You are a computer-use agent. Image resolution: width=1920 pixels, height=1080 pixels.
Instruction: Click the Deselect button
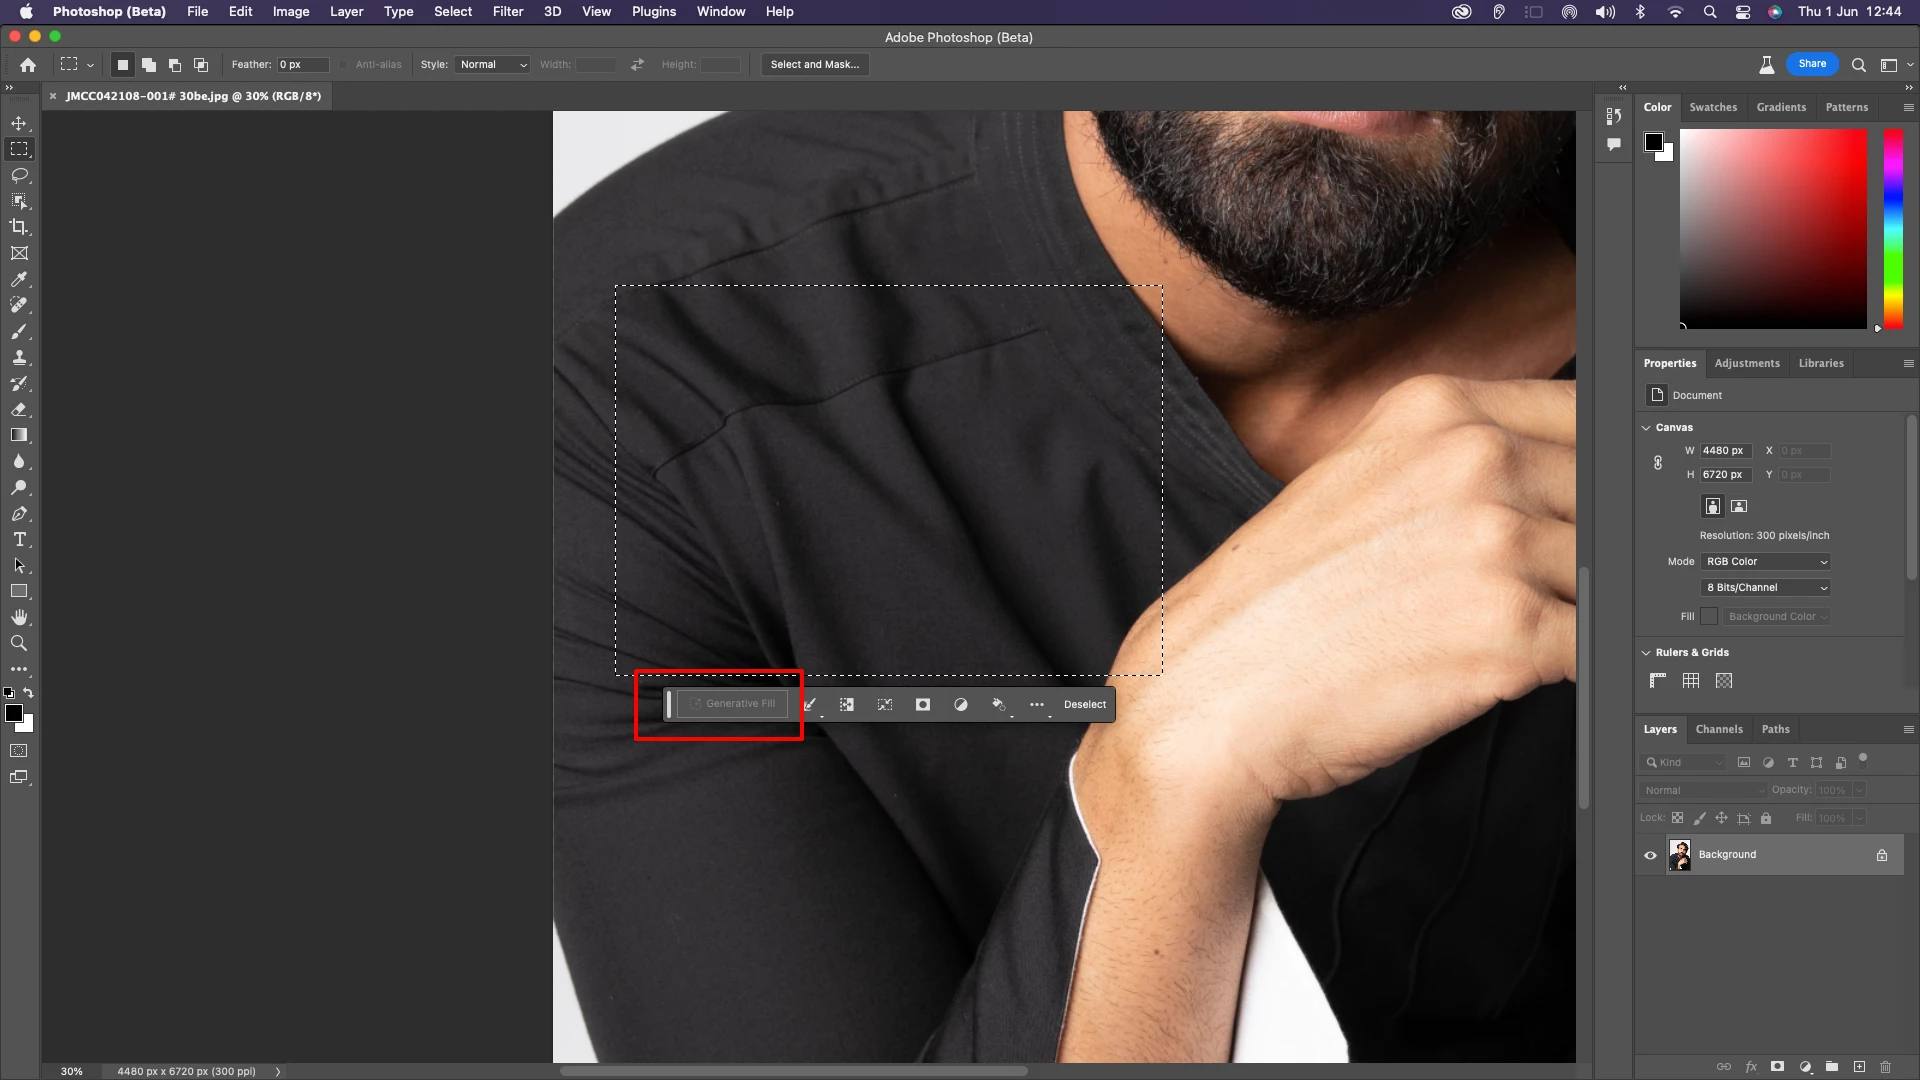pyautogui.click(x=1085, y=705)
